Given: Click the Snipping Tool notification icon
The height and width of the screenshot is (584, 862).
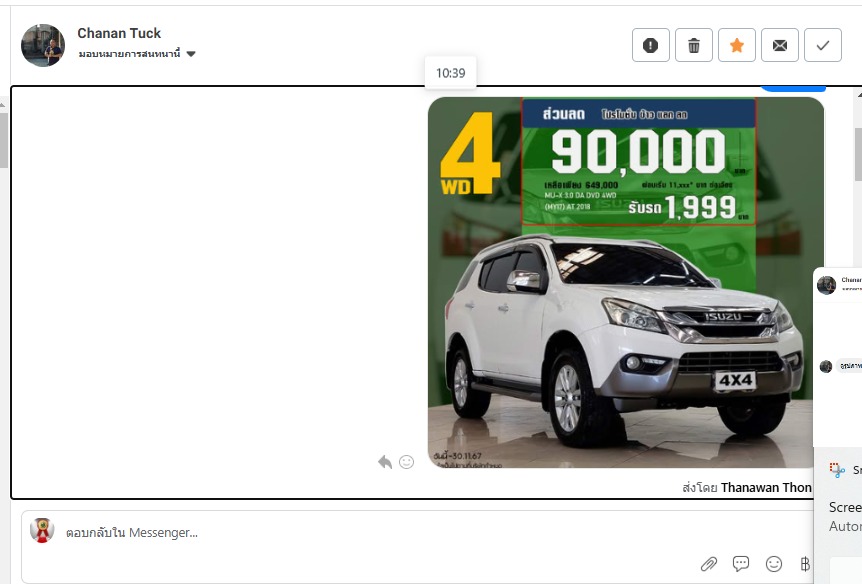Looking at the screenshot, I should pos(837,470).
